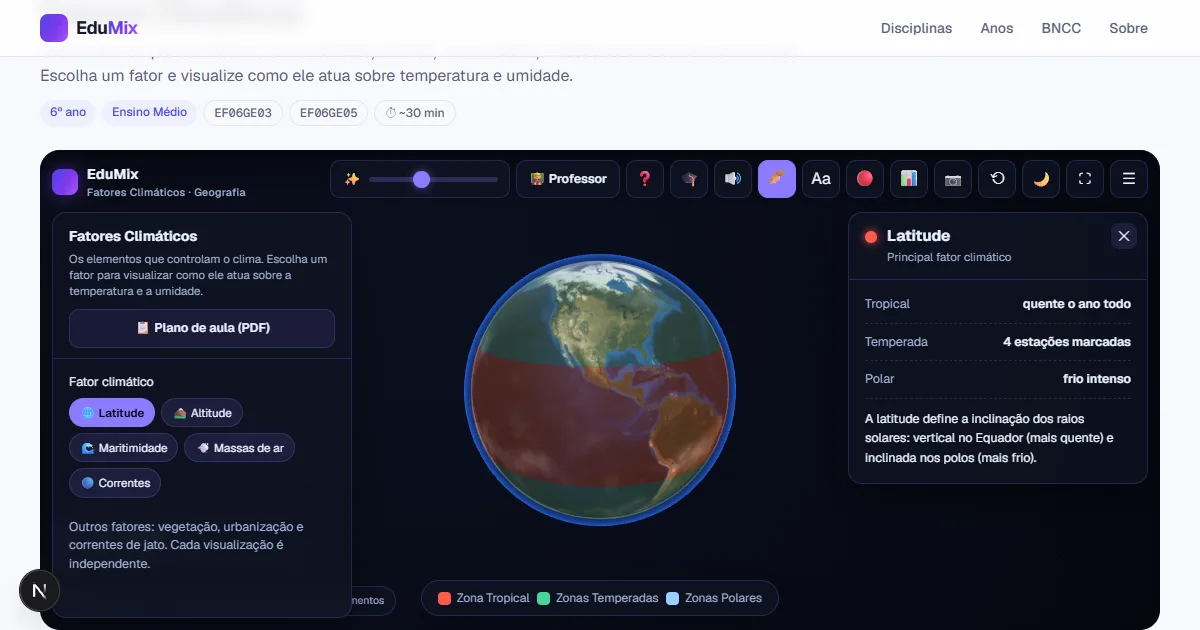The width and height of the screenshot is (1200, 630).
Task: Close the Latitude info panel
Action: click(1124, 236)
